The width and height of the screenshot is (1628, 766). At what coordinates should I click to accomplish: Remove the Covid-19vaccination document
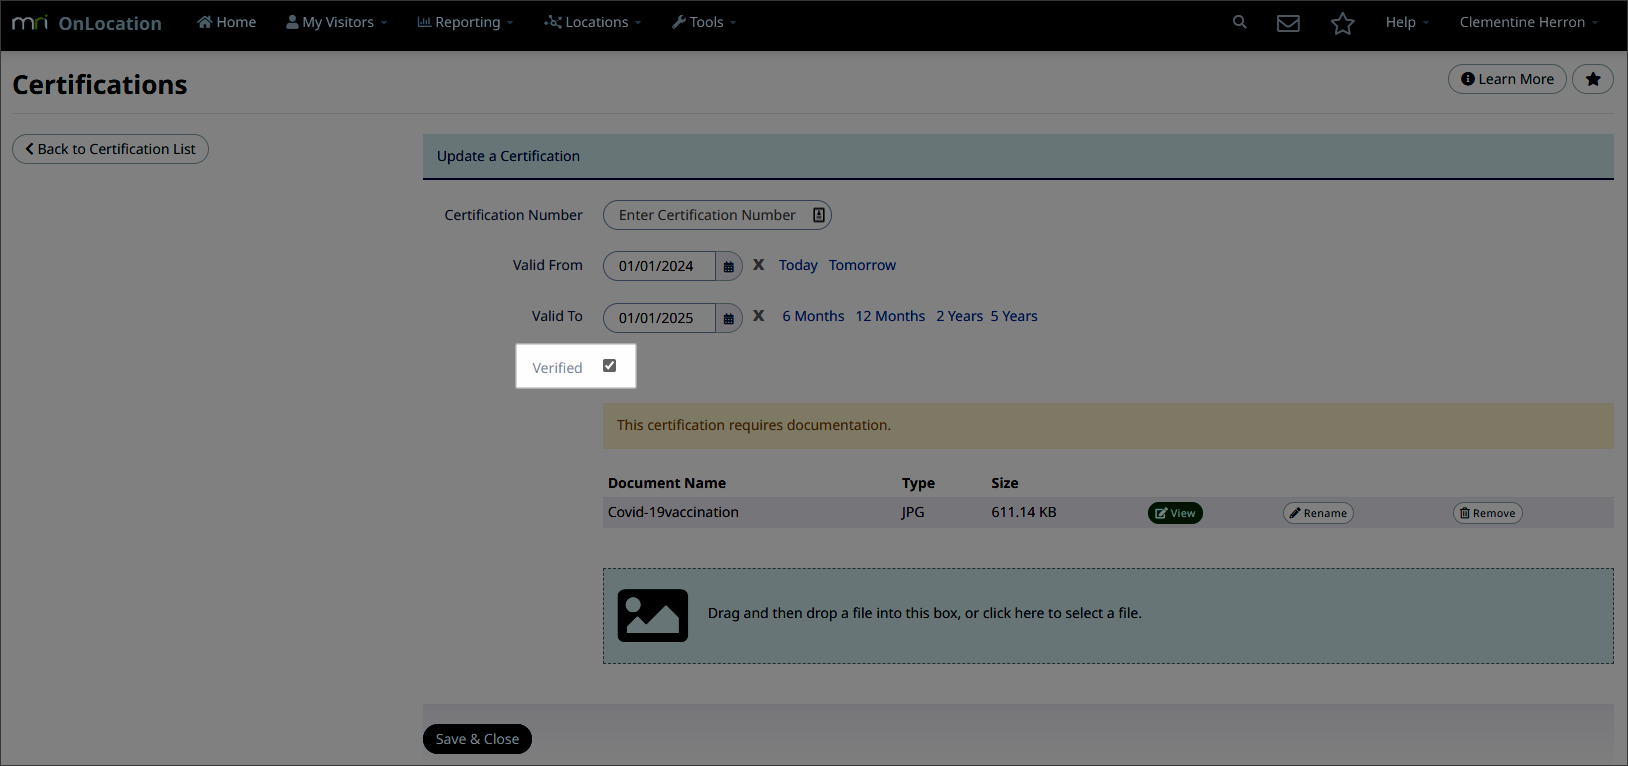click(1487, 513)
